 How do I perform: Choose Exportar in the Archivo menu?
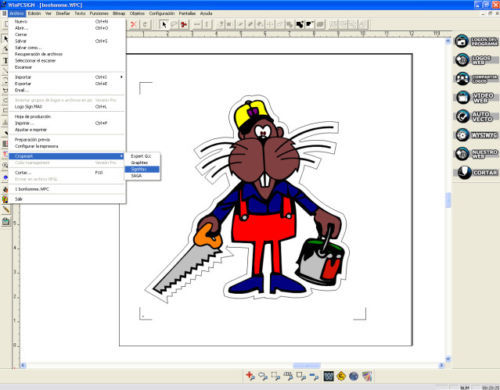click(67, 84)
